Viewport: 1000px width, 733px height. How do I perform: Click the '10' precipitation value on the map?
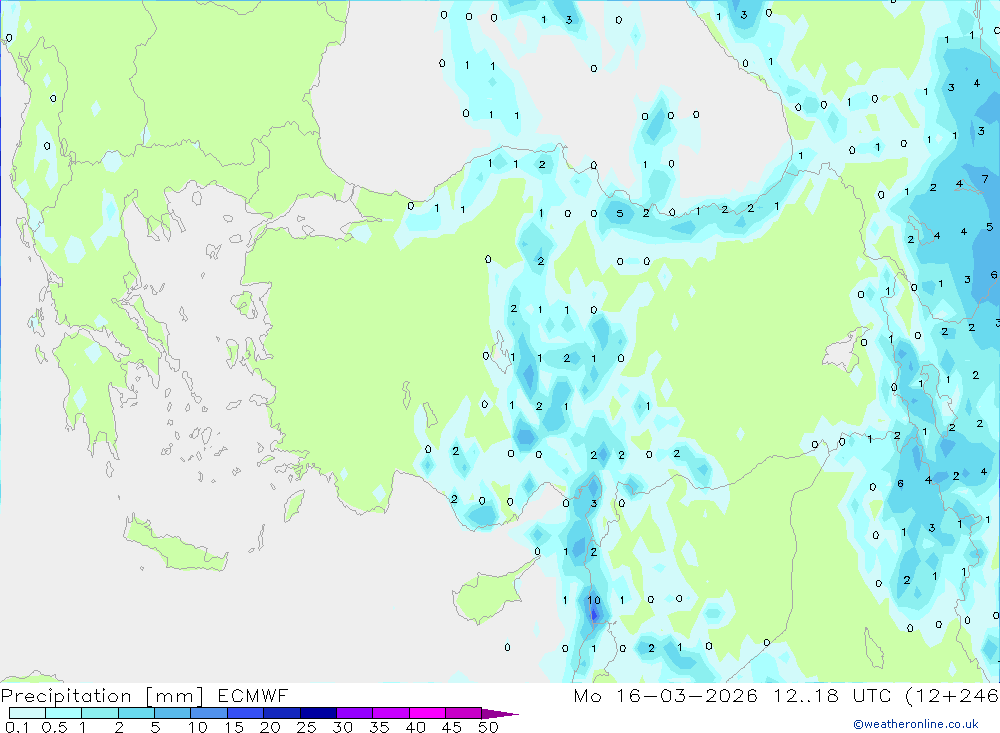pyautogui.click(x=594, y=600)
